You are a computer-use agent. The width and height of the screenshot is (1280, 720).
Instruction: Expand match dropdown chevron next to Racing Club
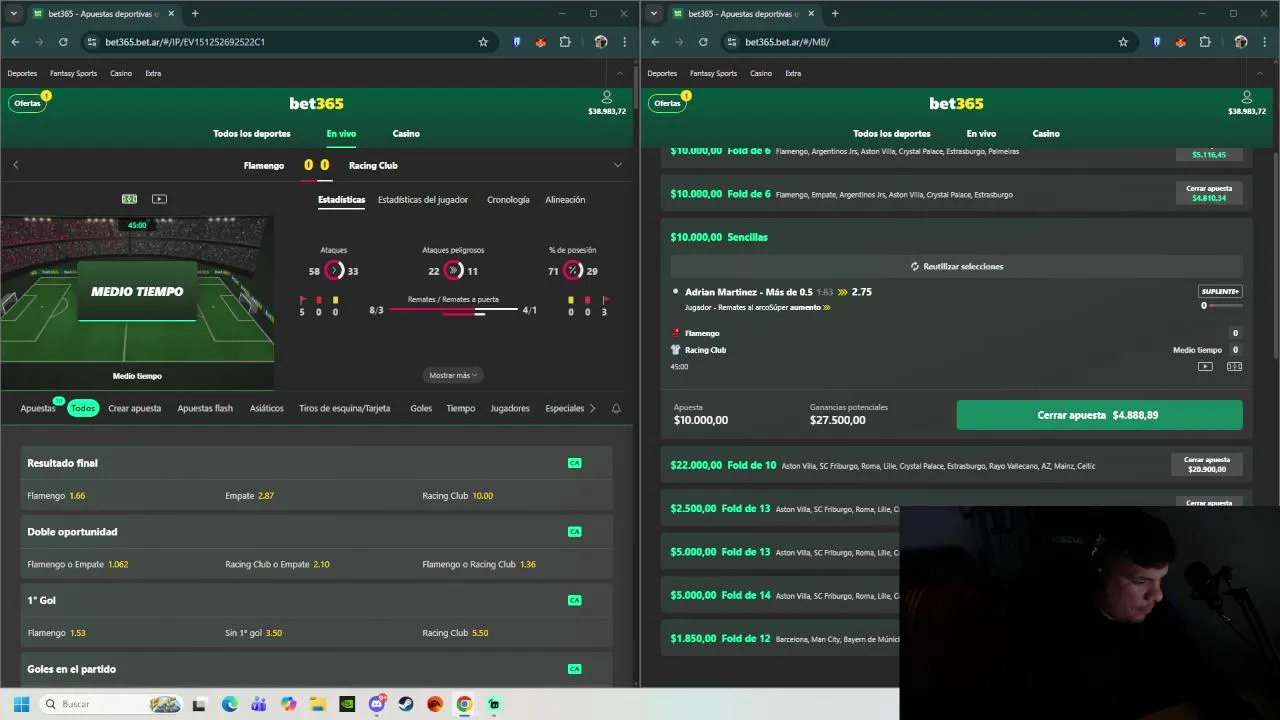617,165
